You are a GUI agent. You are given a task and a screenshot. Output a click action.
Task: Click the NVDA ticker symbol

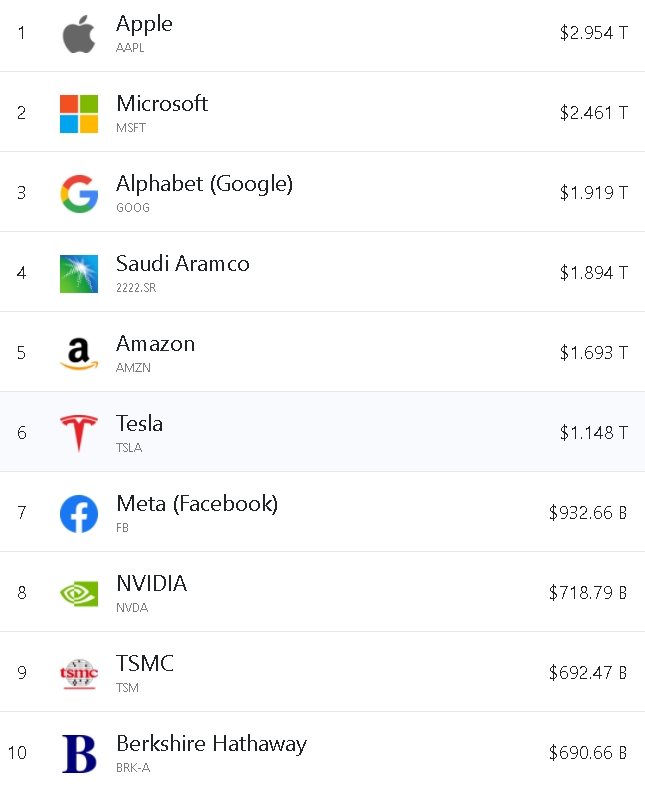131,607
